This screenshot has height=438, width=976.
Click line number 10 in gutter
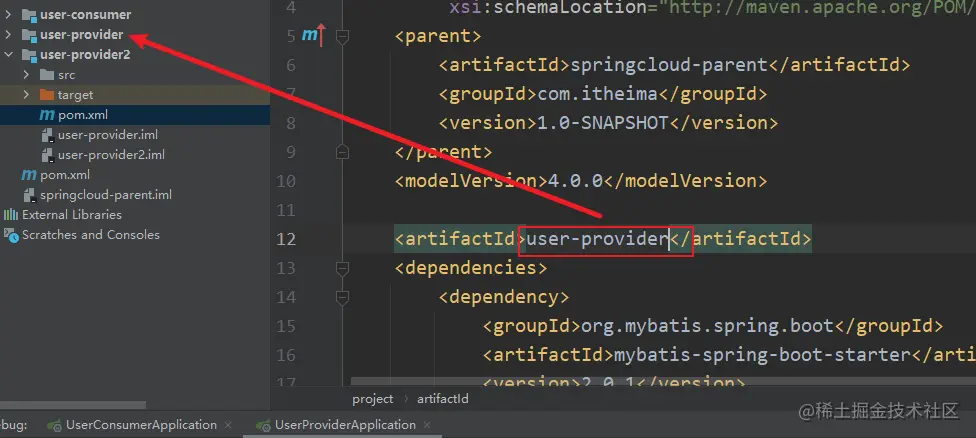pyautogui.click(x=286, y=181)
